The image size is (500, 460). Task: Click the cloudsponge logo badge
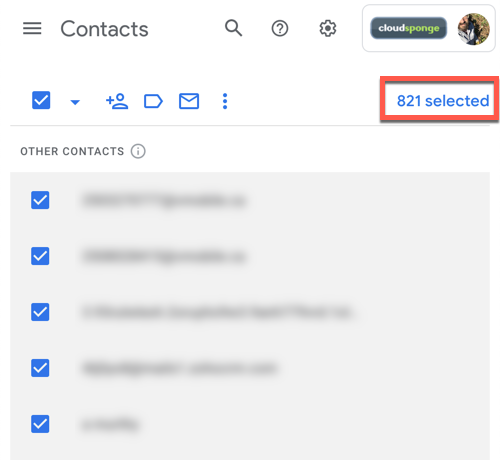click(x=408, y=28)
